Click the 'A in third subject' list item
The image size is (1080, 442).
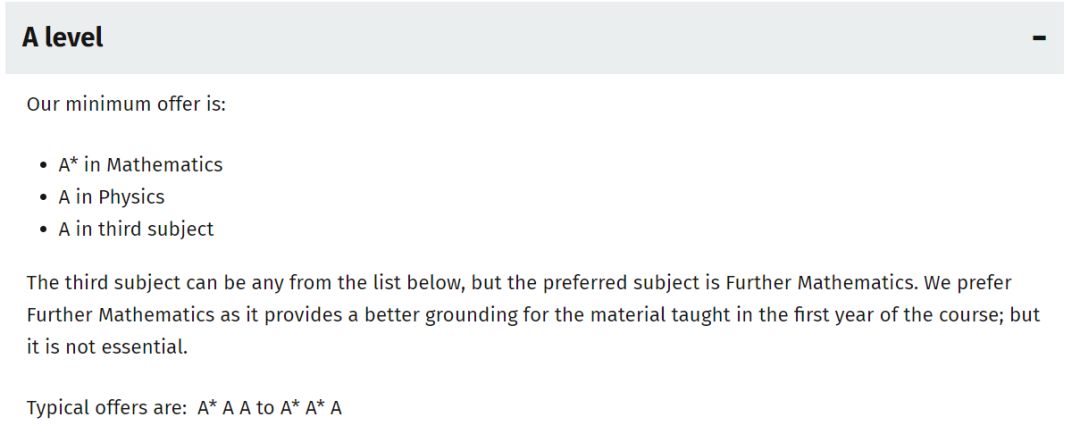tap(136, 229)
